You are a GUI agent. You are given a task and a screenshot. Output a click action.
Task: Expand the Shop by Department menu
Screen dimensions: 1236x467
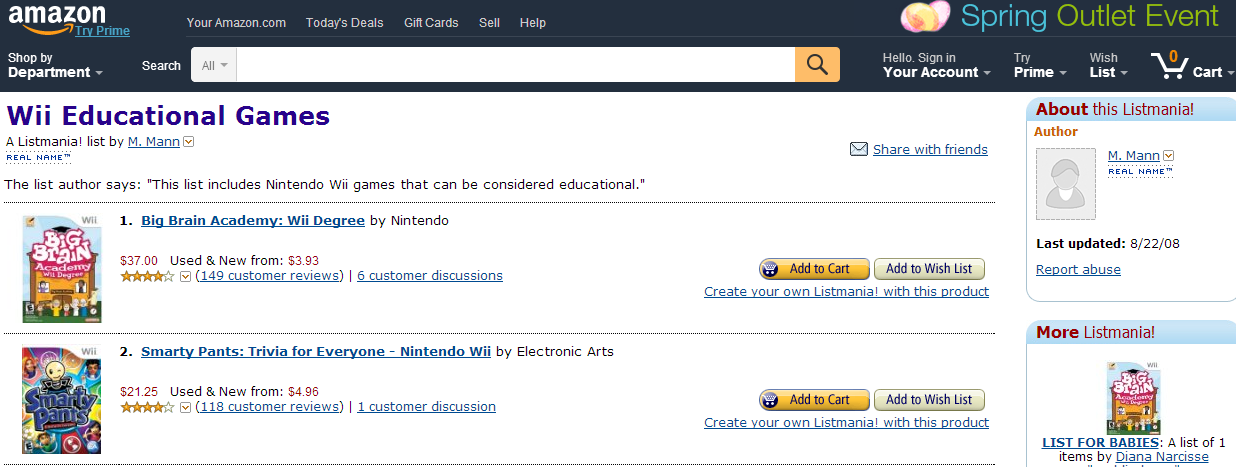55,66
